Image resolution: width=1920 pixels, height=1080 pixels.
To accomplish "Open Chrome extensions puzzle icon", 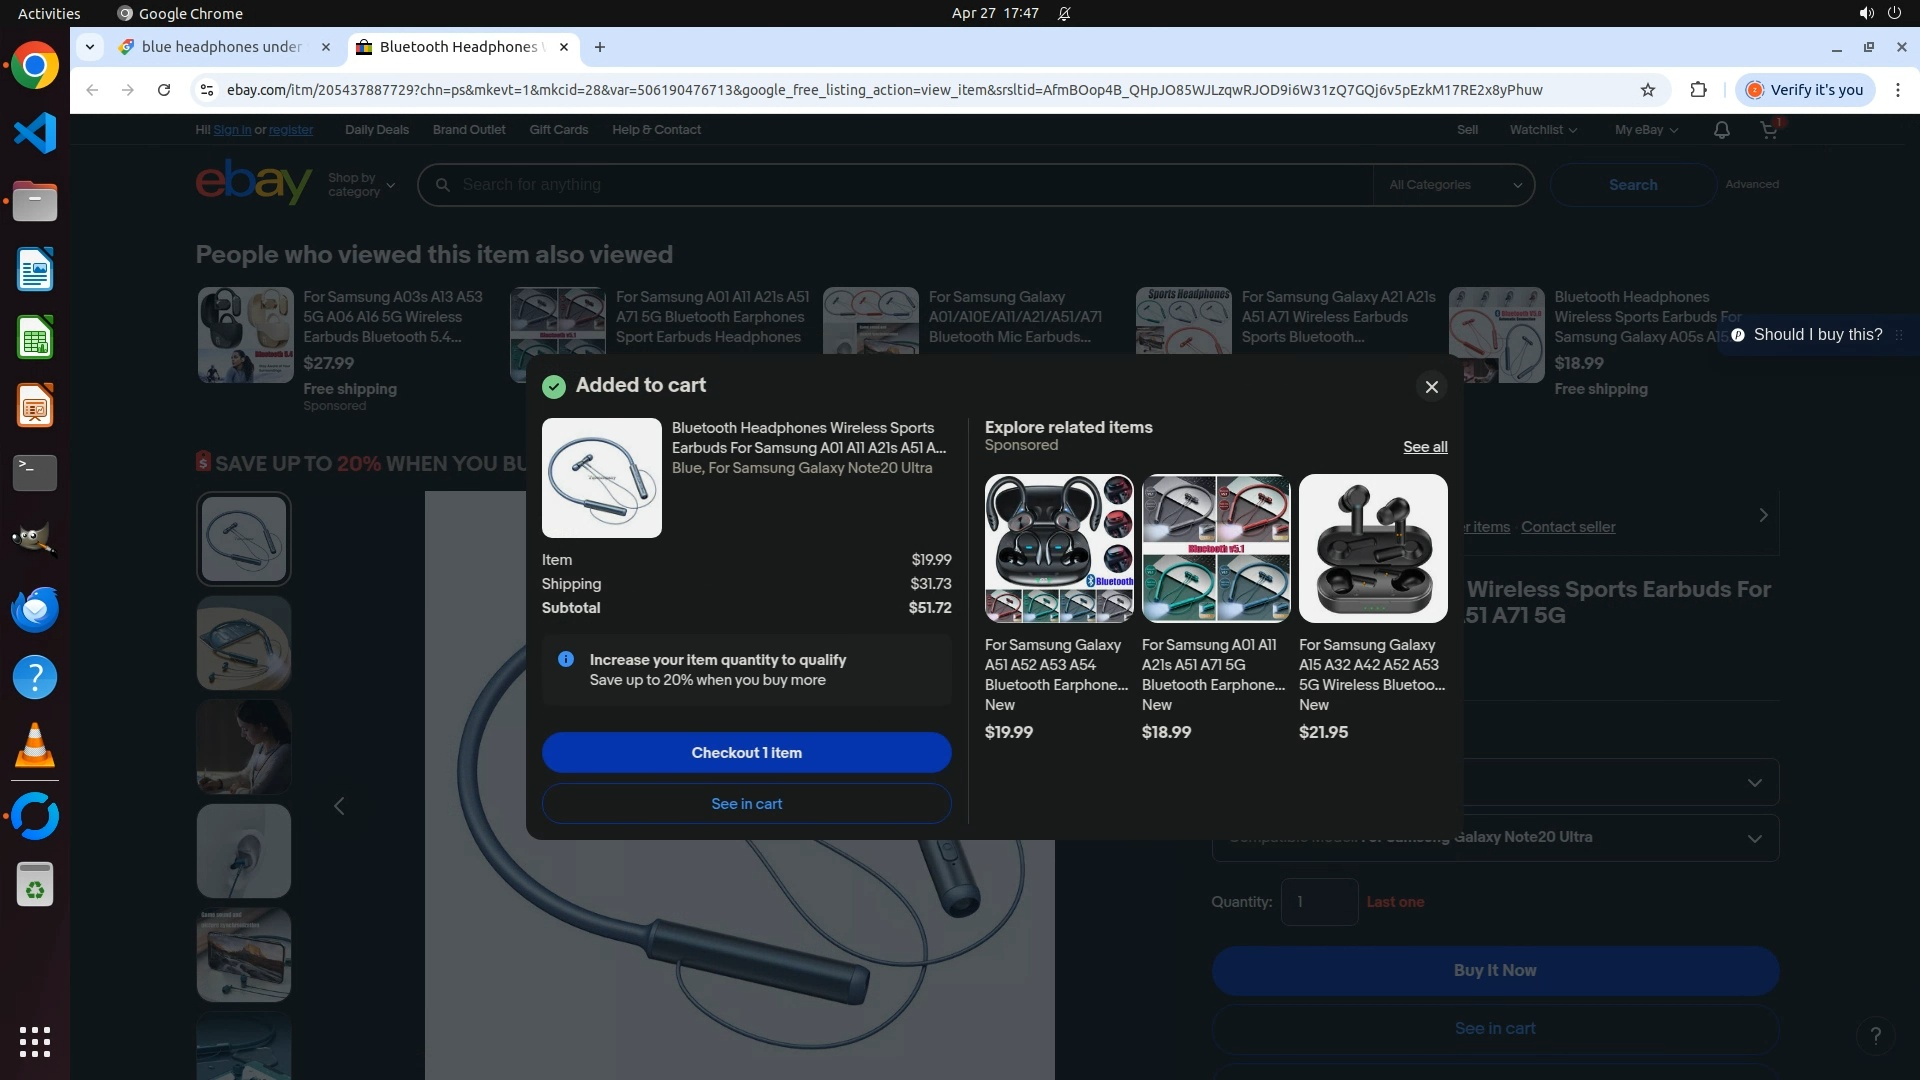I will tap(1698, 90).
